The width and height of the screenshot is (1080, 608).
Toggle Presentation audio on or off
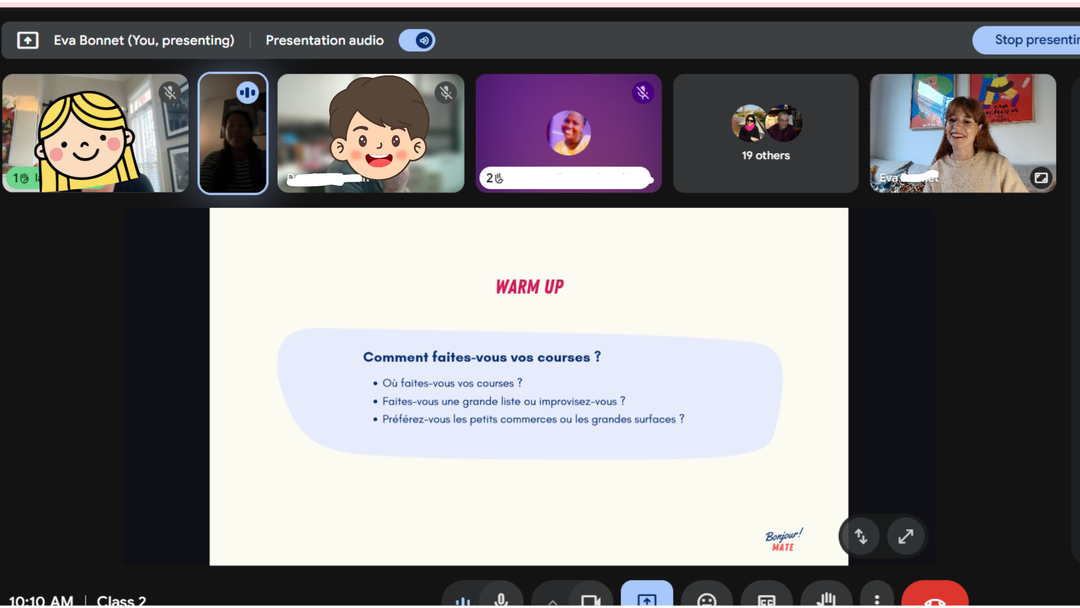(417, 40)
